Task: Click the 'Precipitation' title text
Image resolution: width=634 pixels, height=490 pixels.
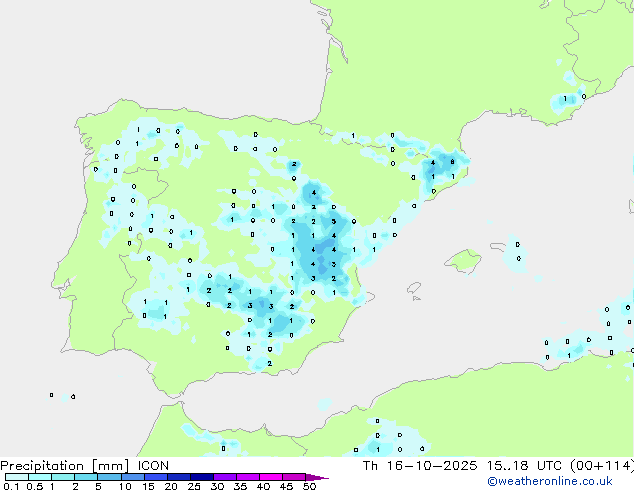Action: [42, 466]
